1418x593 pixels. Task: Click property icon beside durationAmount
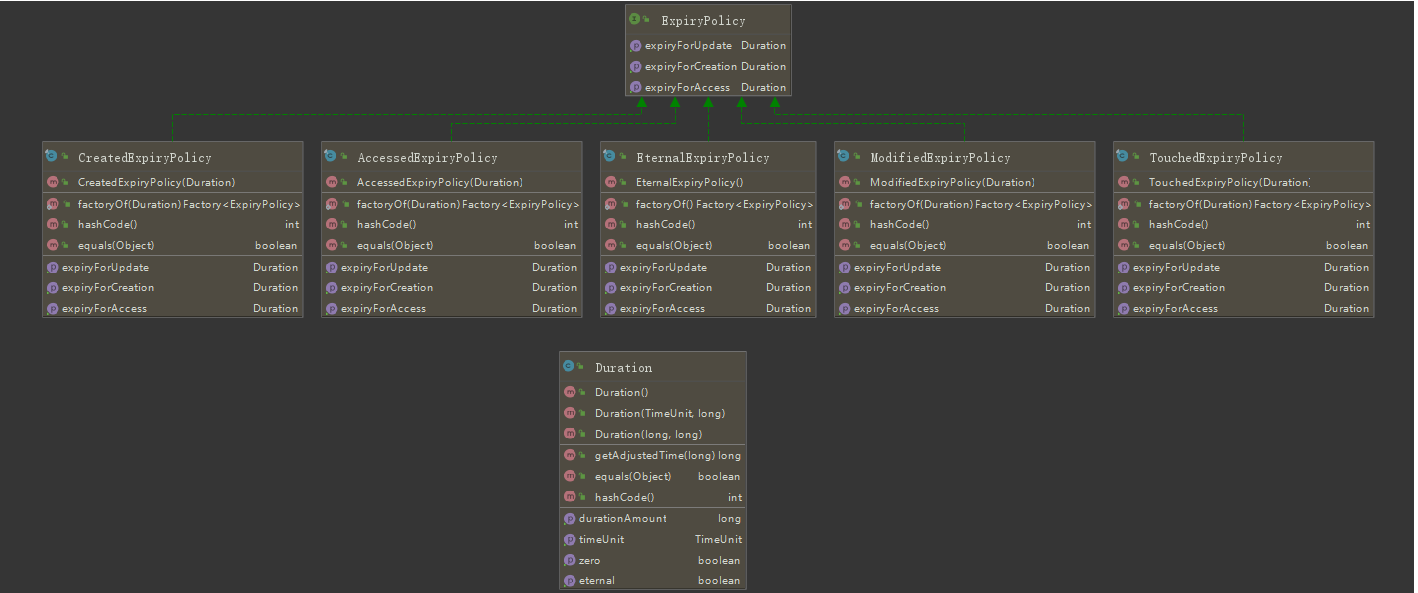569,519
